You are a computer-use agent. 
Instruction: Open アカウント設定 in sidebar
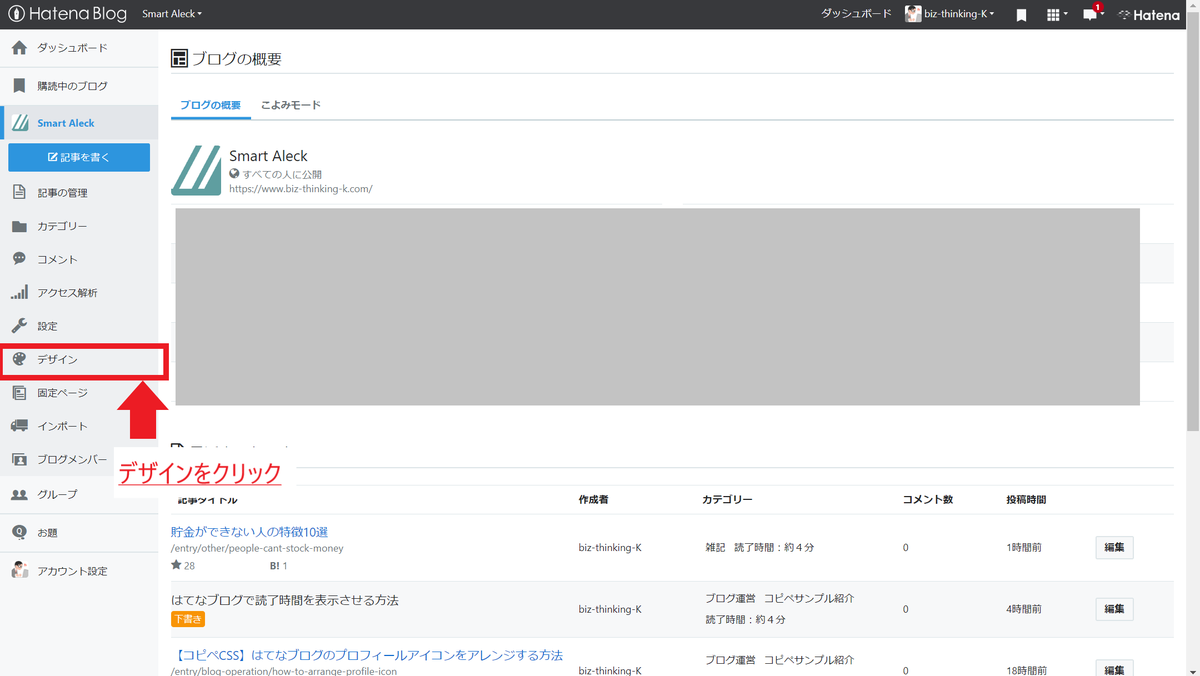[x=79, y=571]
